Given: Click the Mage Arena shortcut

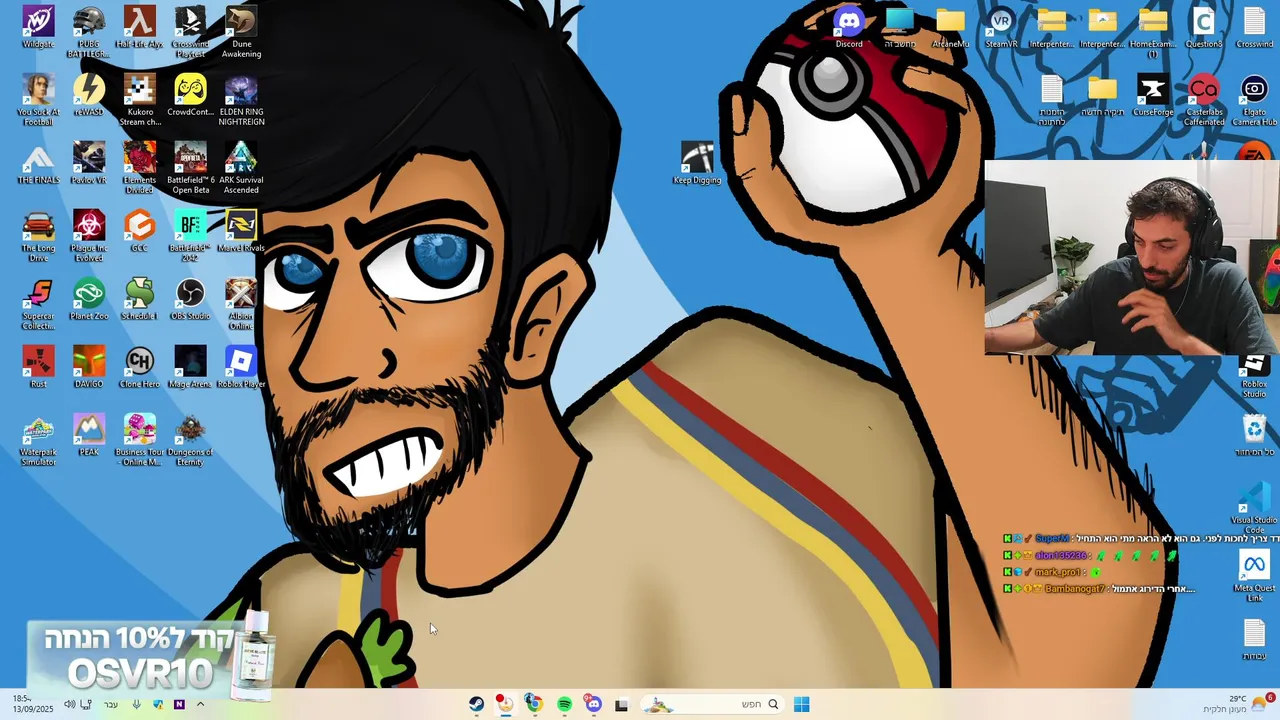Looking at the screenshot, I should (190, 368).
